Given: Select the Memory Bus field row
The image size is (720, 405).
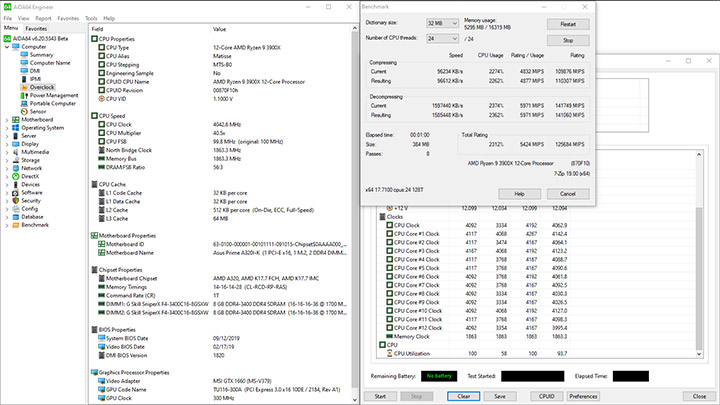Looking at the screenshot, I should click(x=219, y=159).
